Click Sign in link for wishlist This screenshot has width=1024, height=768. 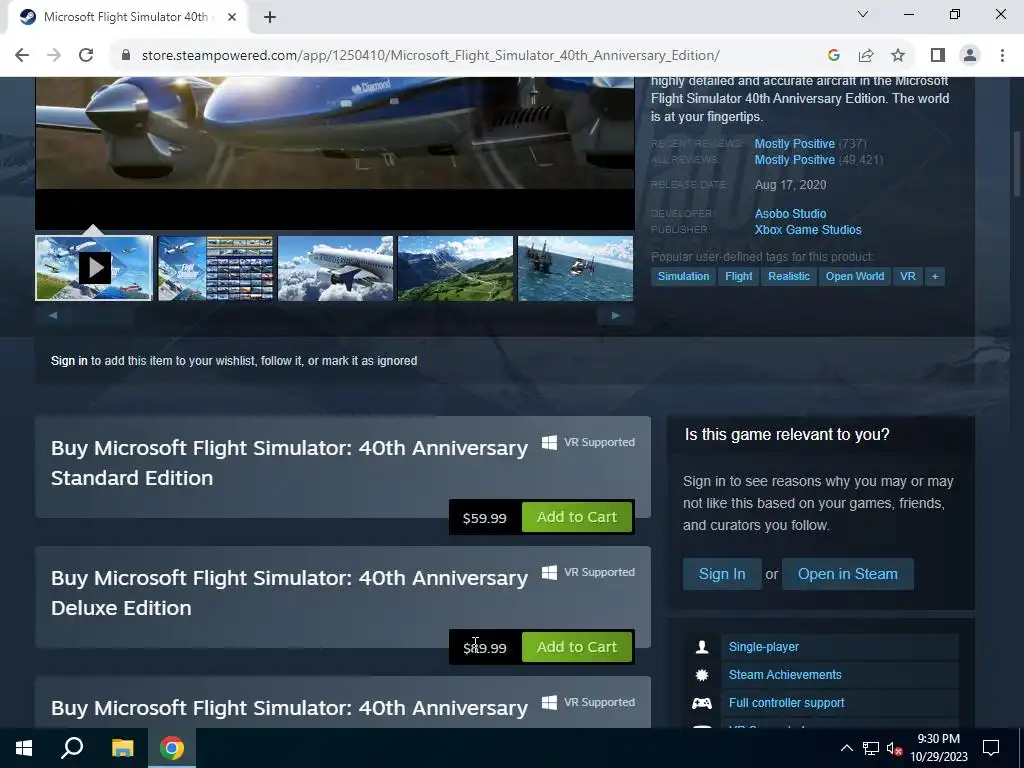click(69, 360)
